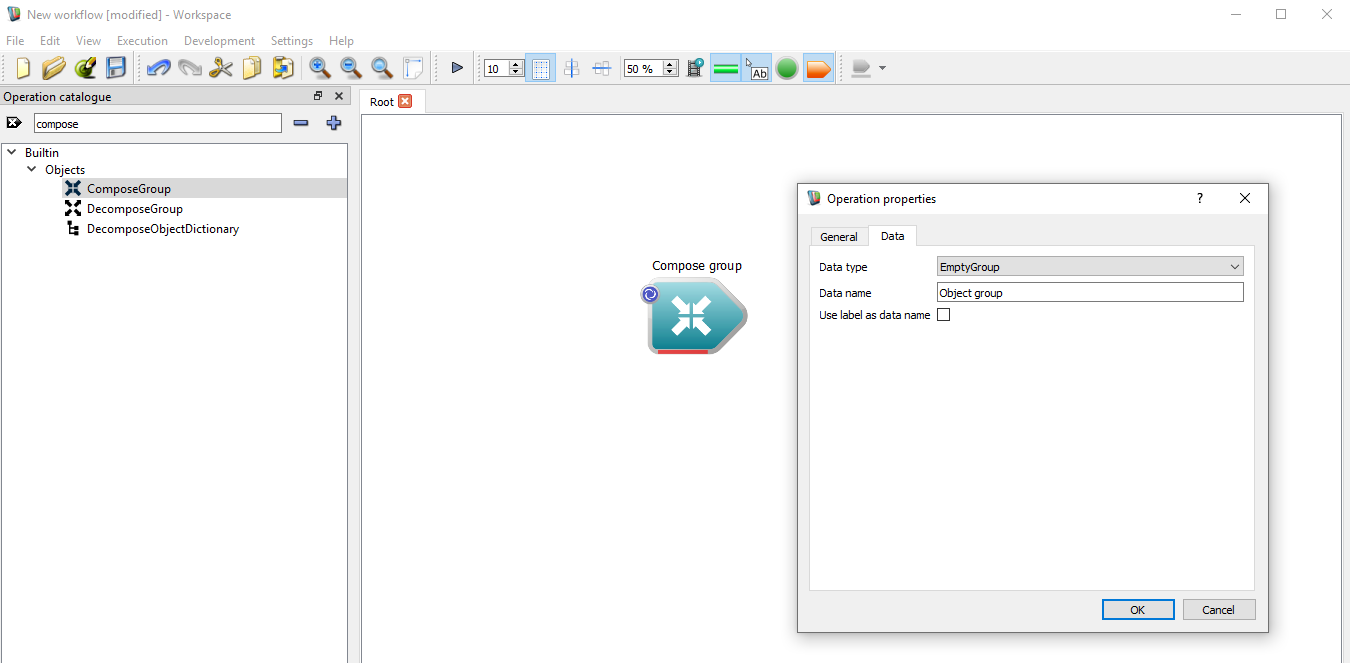Open the Development menu

click(219, 41)
